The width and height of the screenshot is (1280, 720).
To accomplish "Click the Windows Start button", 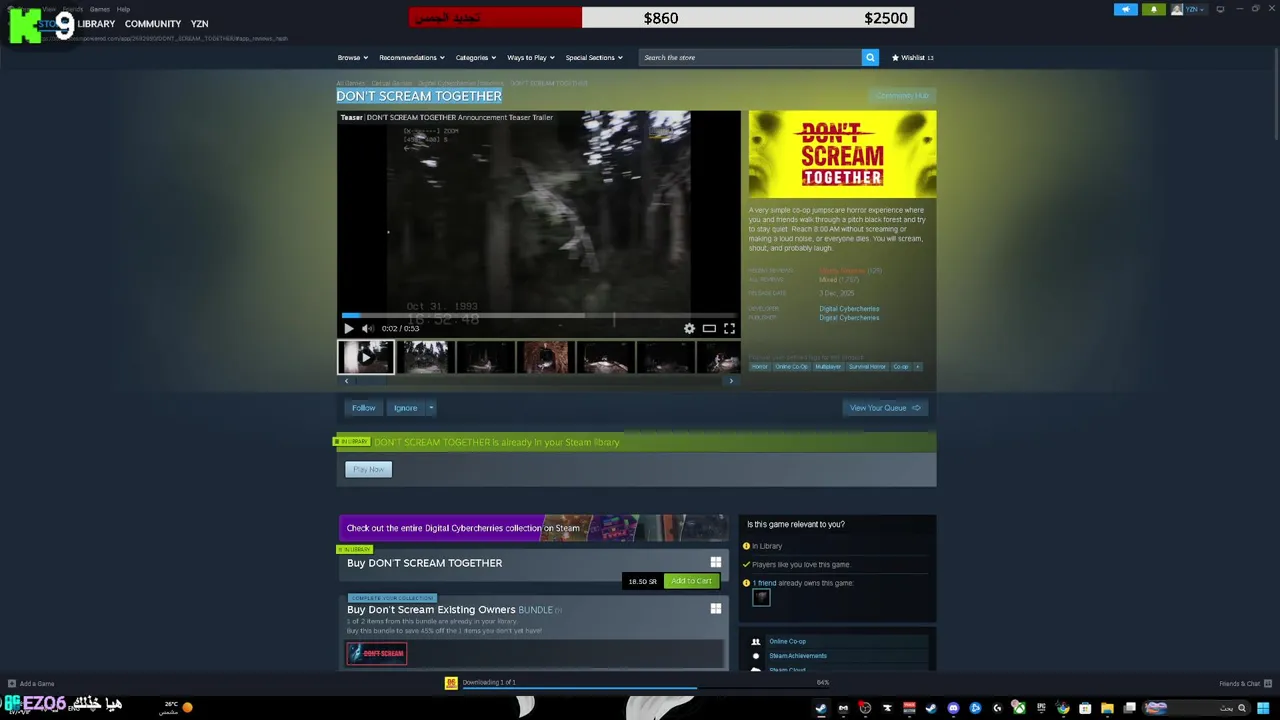I will [x=1263, y=708].
